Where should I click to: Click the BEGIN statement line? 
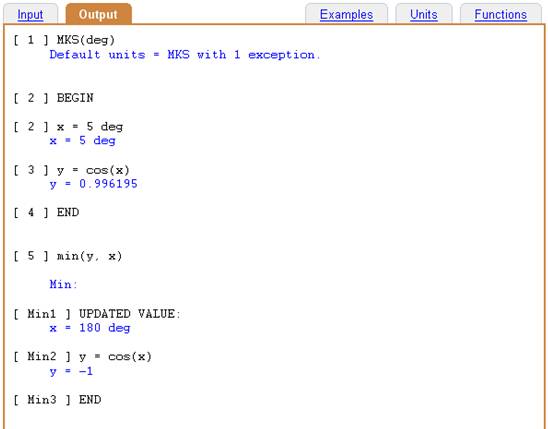click(53, 98)
